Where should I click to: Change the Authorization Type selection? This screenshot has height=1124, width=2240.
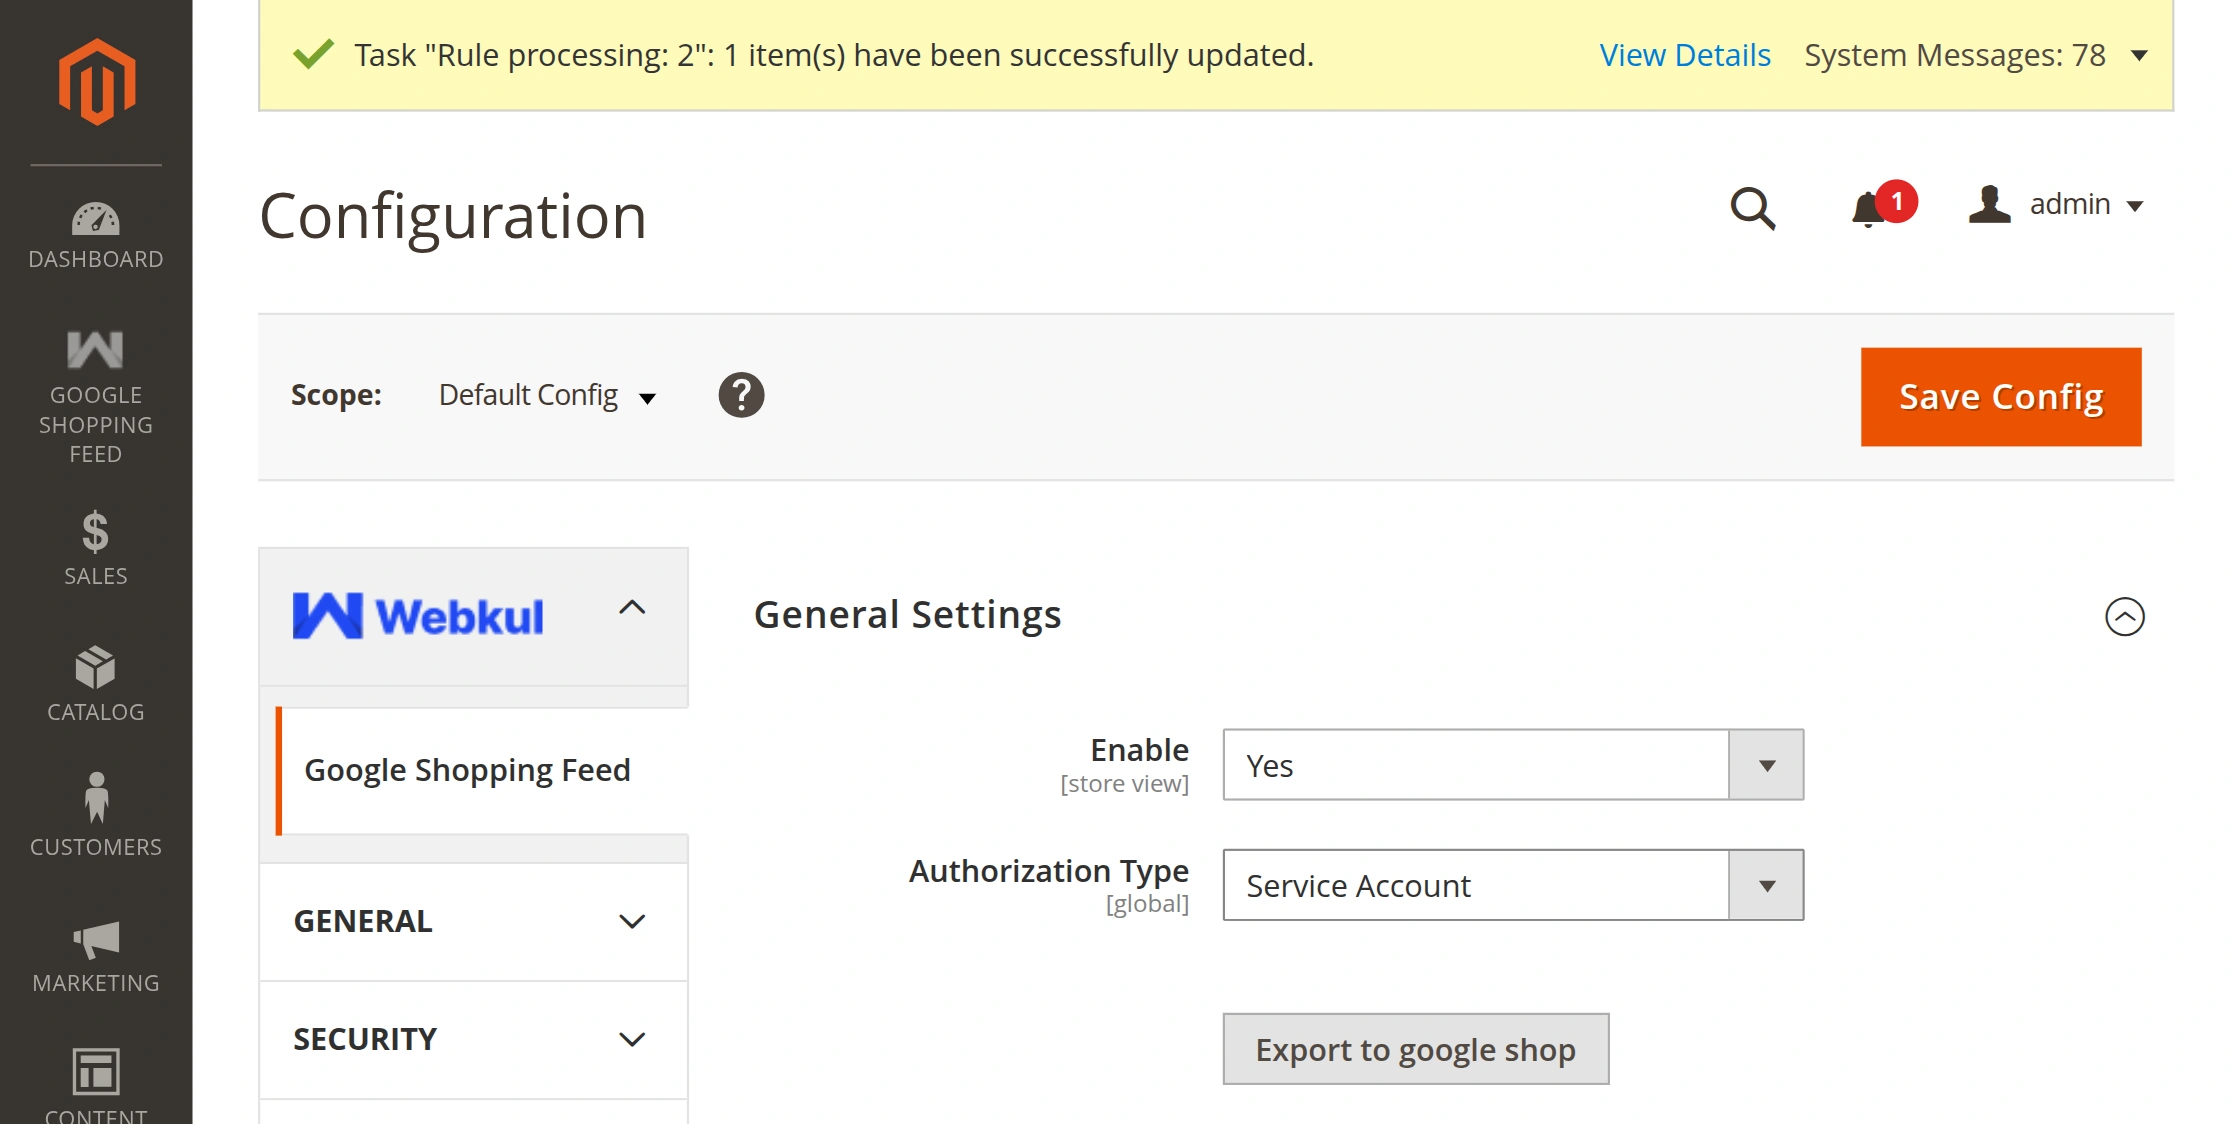[1767, 884]
